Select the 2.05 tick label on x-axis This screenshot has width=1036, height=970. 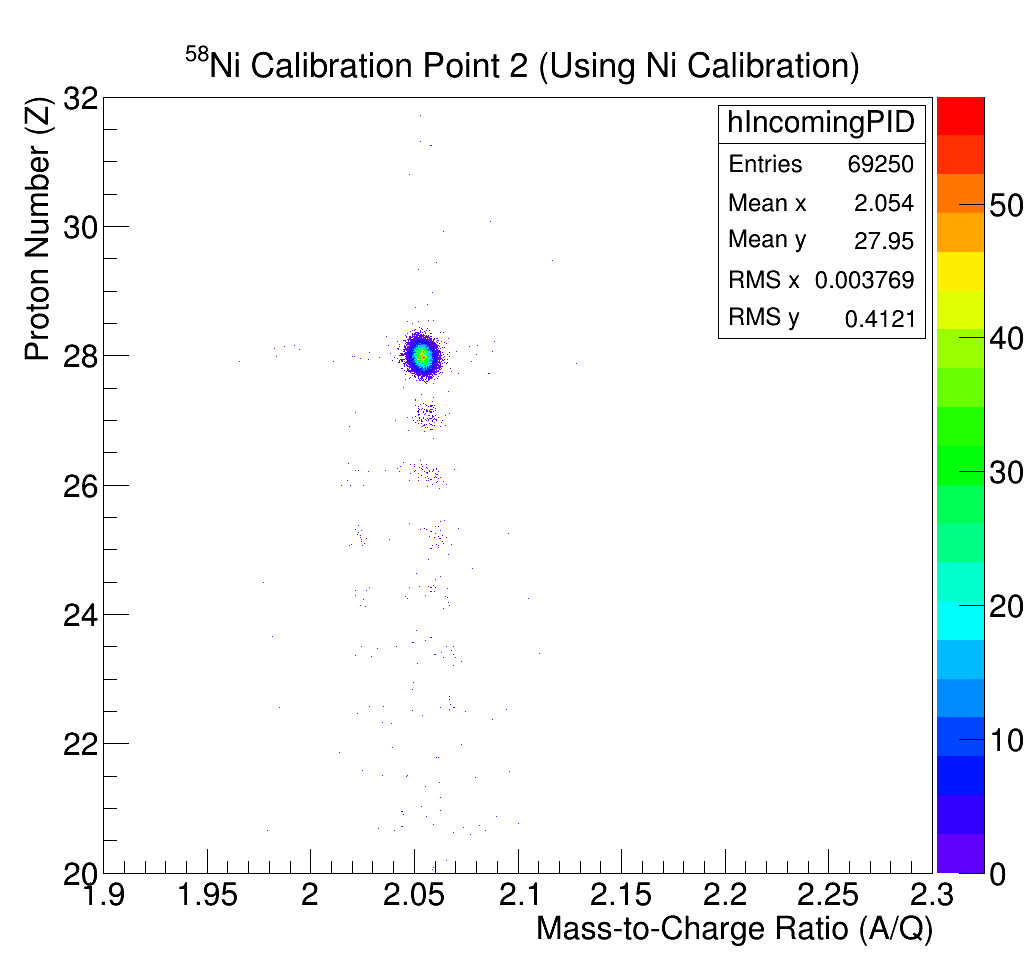(x=413, y=895)
